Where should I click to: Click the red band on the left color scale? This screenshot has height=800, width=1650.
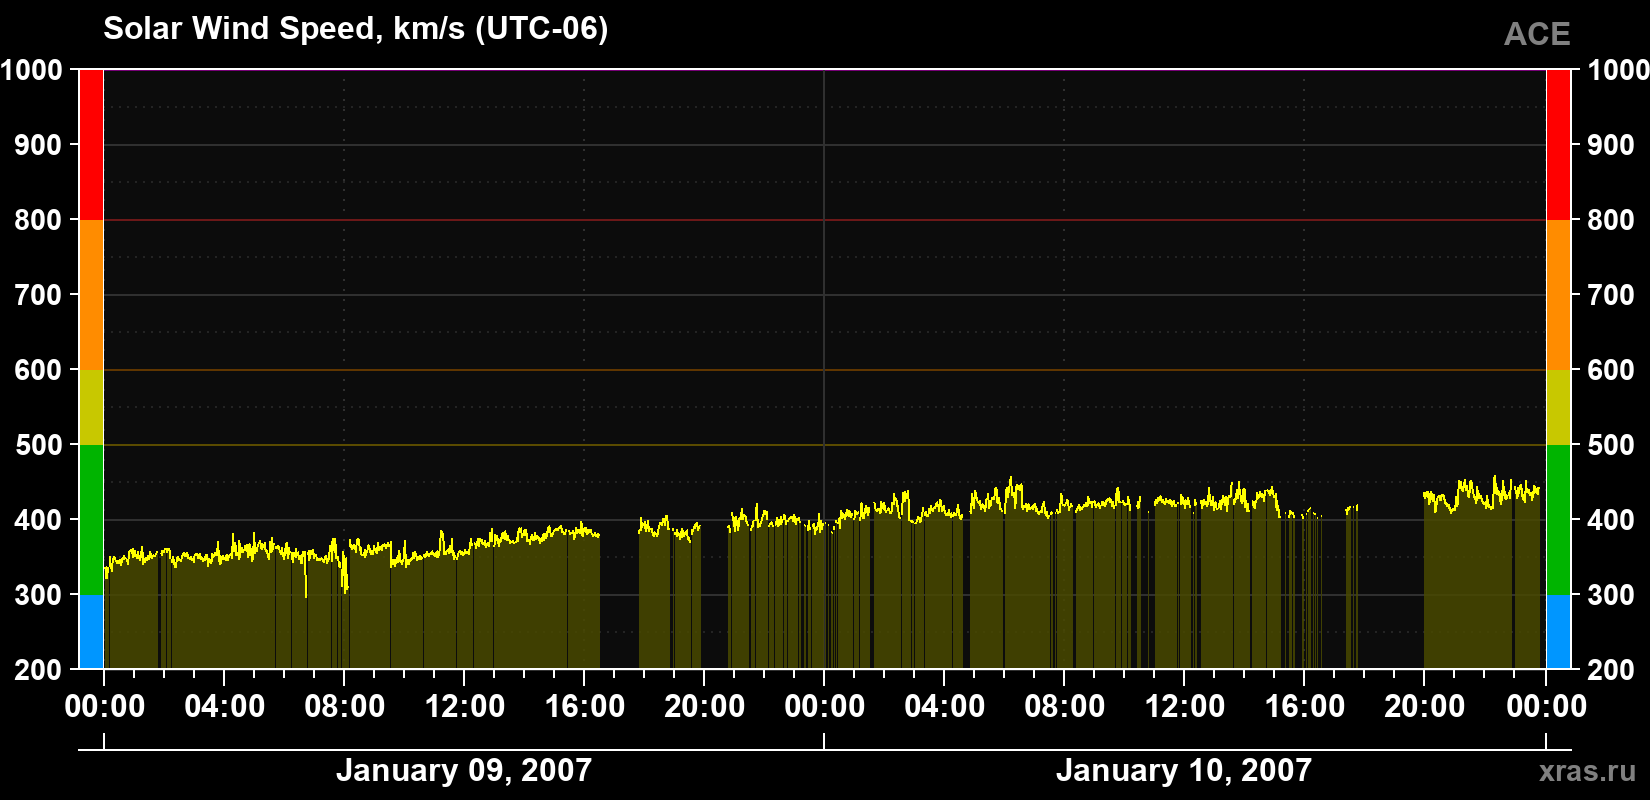[x=91, y=145]
